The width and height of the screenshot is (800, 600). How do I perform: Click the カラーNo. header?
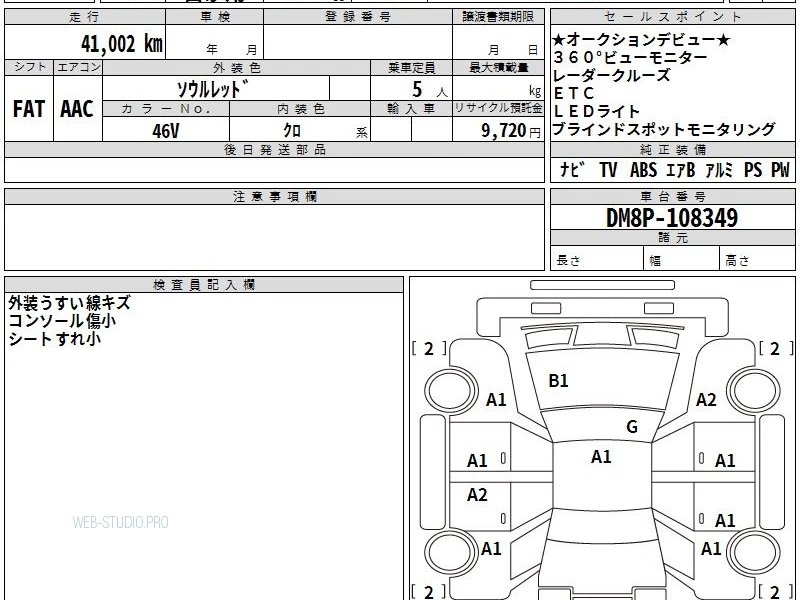click(166, 109)
